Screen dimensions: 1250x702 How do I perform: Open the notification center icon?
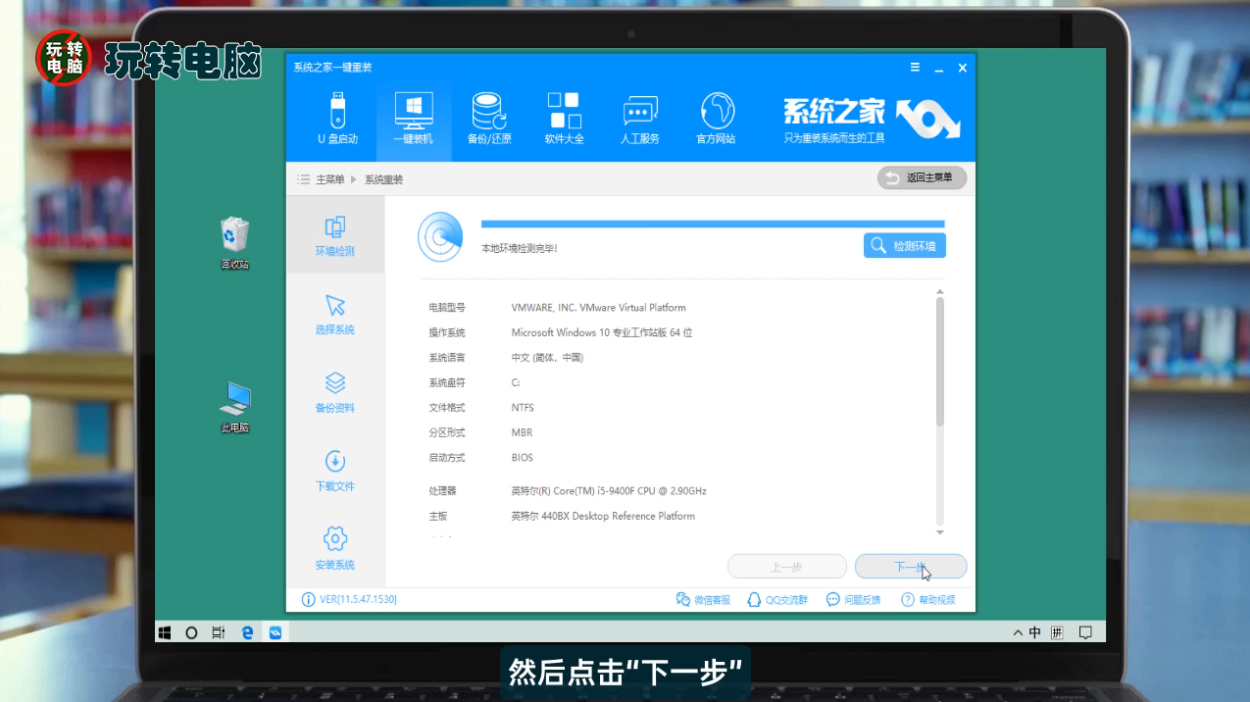(1085, 633)
